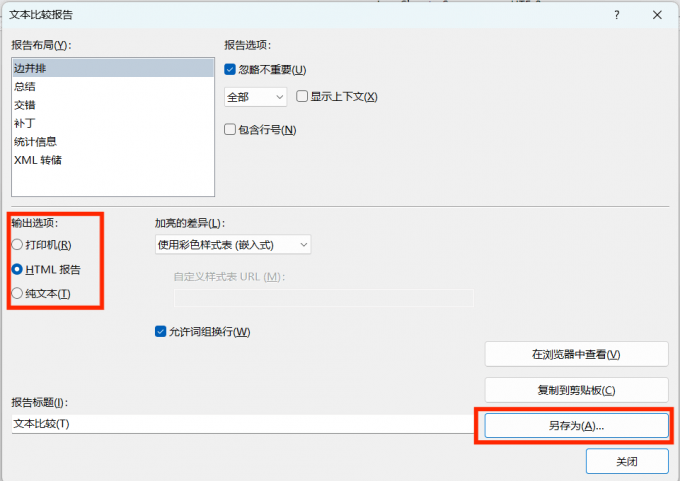Select 统计信息 in the layout list
The width and height of the screenshot is (680, 481).
tap(113, 141)
